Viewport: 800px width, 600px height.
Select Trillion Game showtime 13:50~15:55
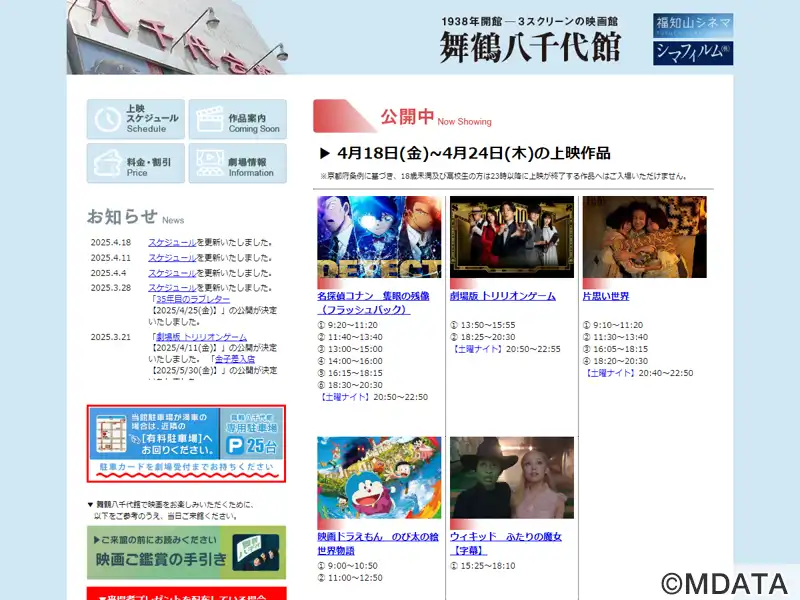pyautogui.click(x=483, y=325)
